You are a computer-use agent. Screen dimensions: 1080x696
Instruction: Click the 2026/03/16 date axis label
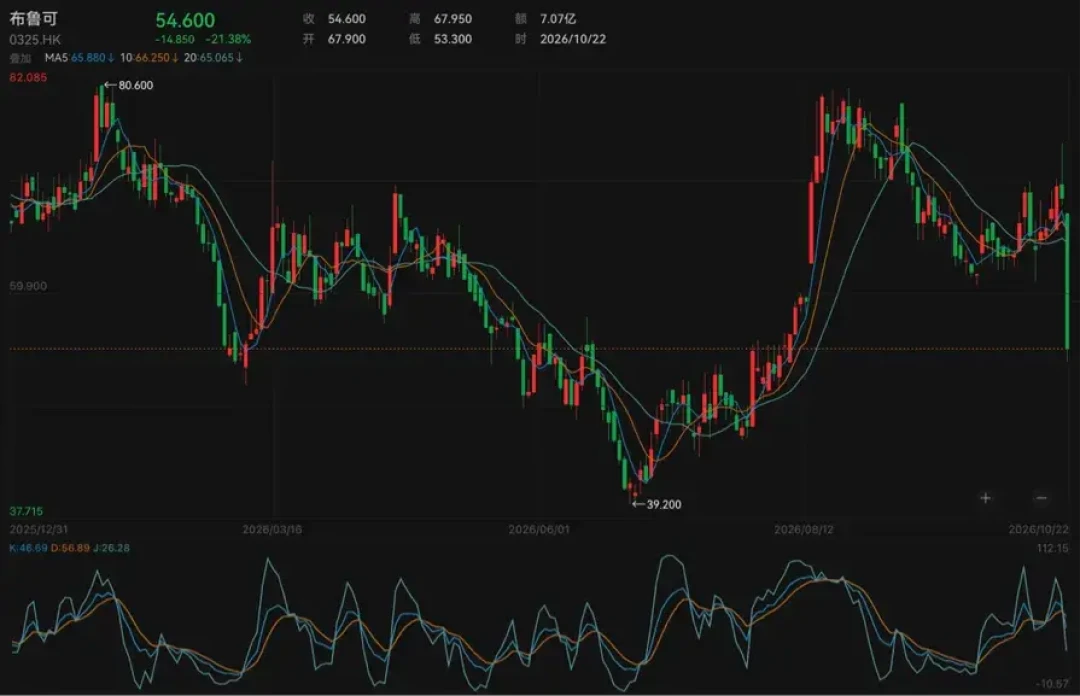click(272, 529)
